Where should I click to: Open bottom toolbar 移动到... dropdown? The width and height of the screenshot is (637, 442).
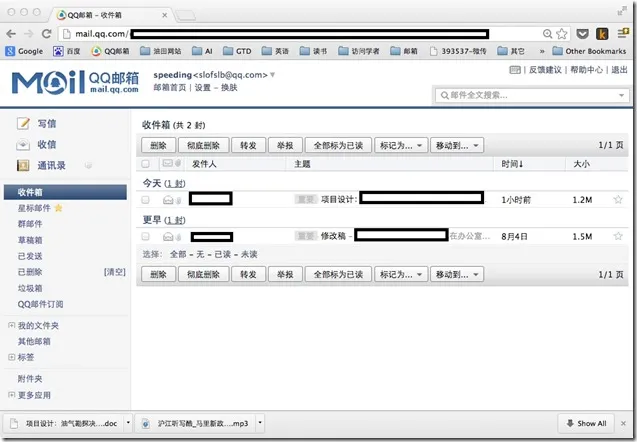(457, 274)
